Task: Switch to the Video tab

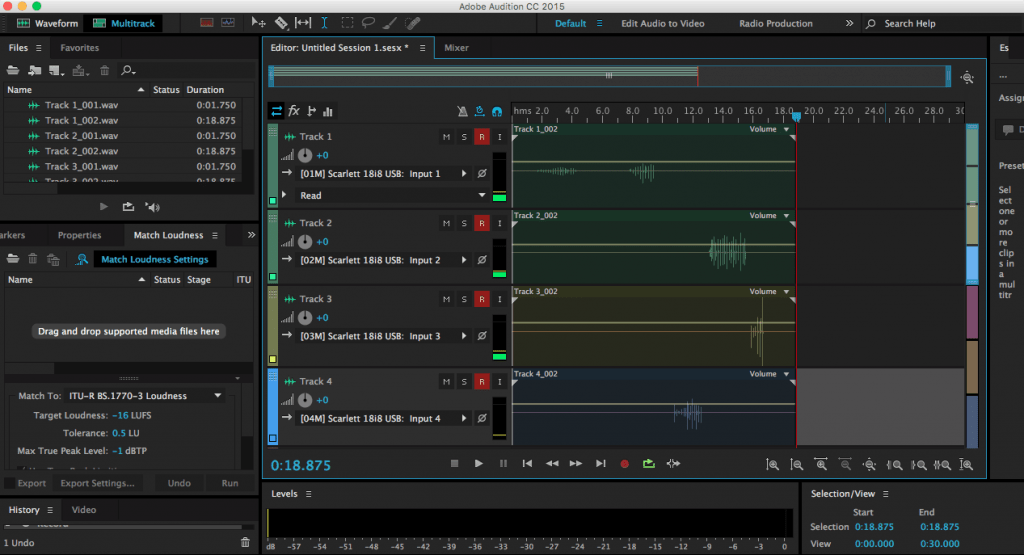Action: [84, 510]
